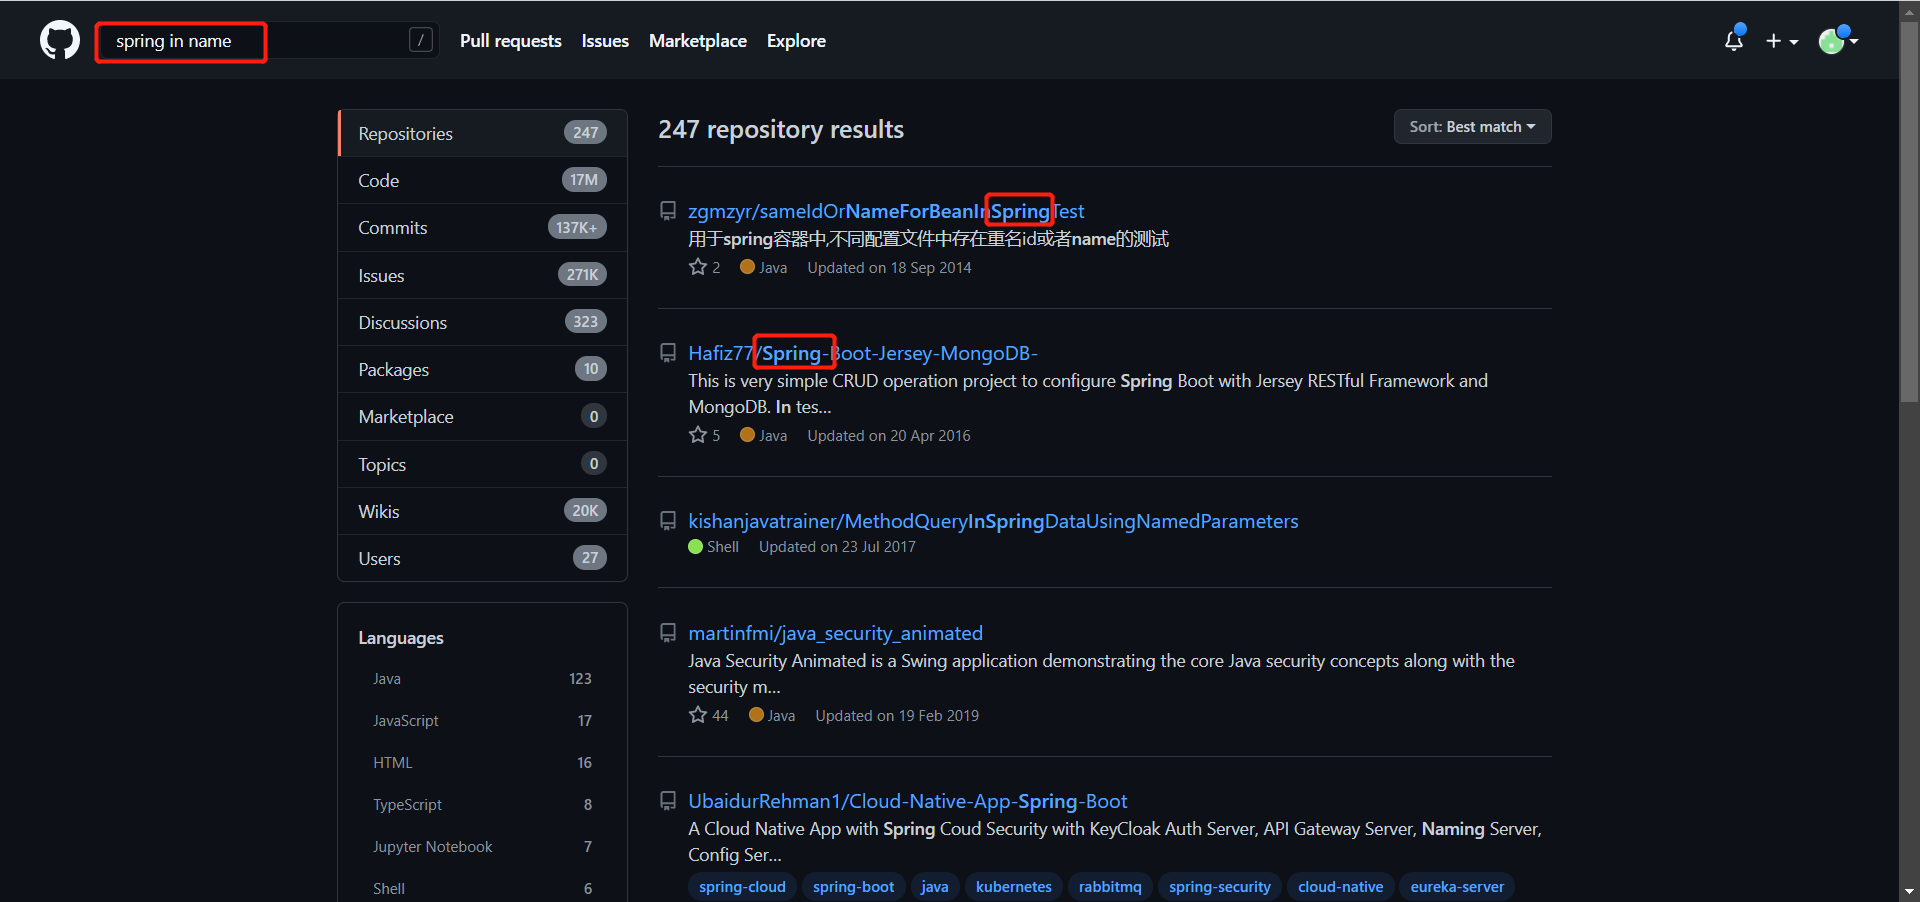Click the '247 repository results' heading

(781, 129)
